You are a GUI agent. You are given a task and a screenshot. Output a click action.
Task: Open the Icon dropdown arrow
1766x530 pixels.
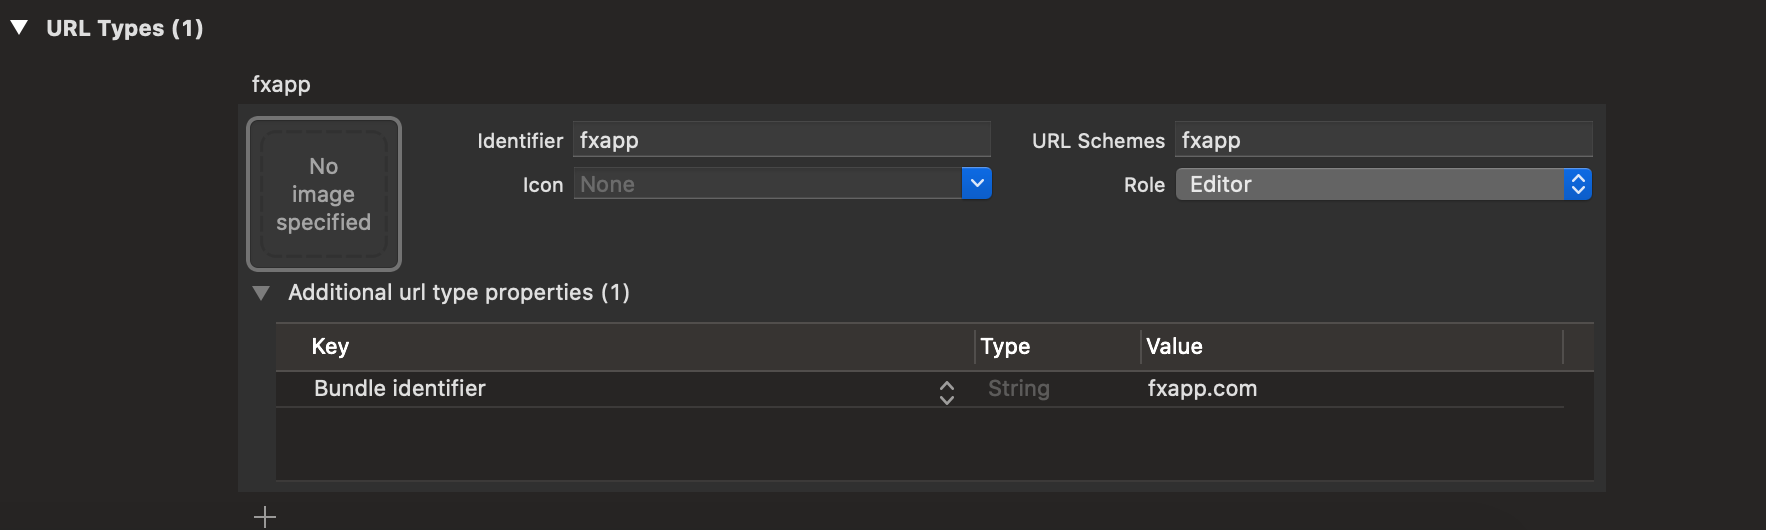click(x=977, y=184)
